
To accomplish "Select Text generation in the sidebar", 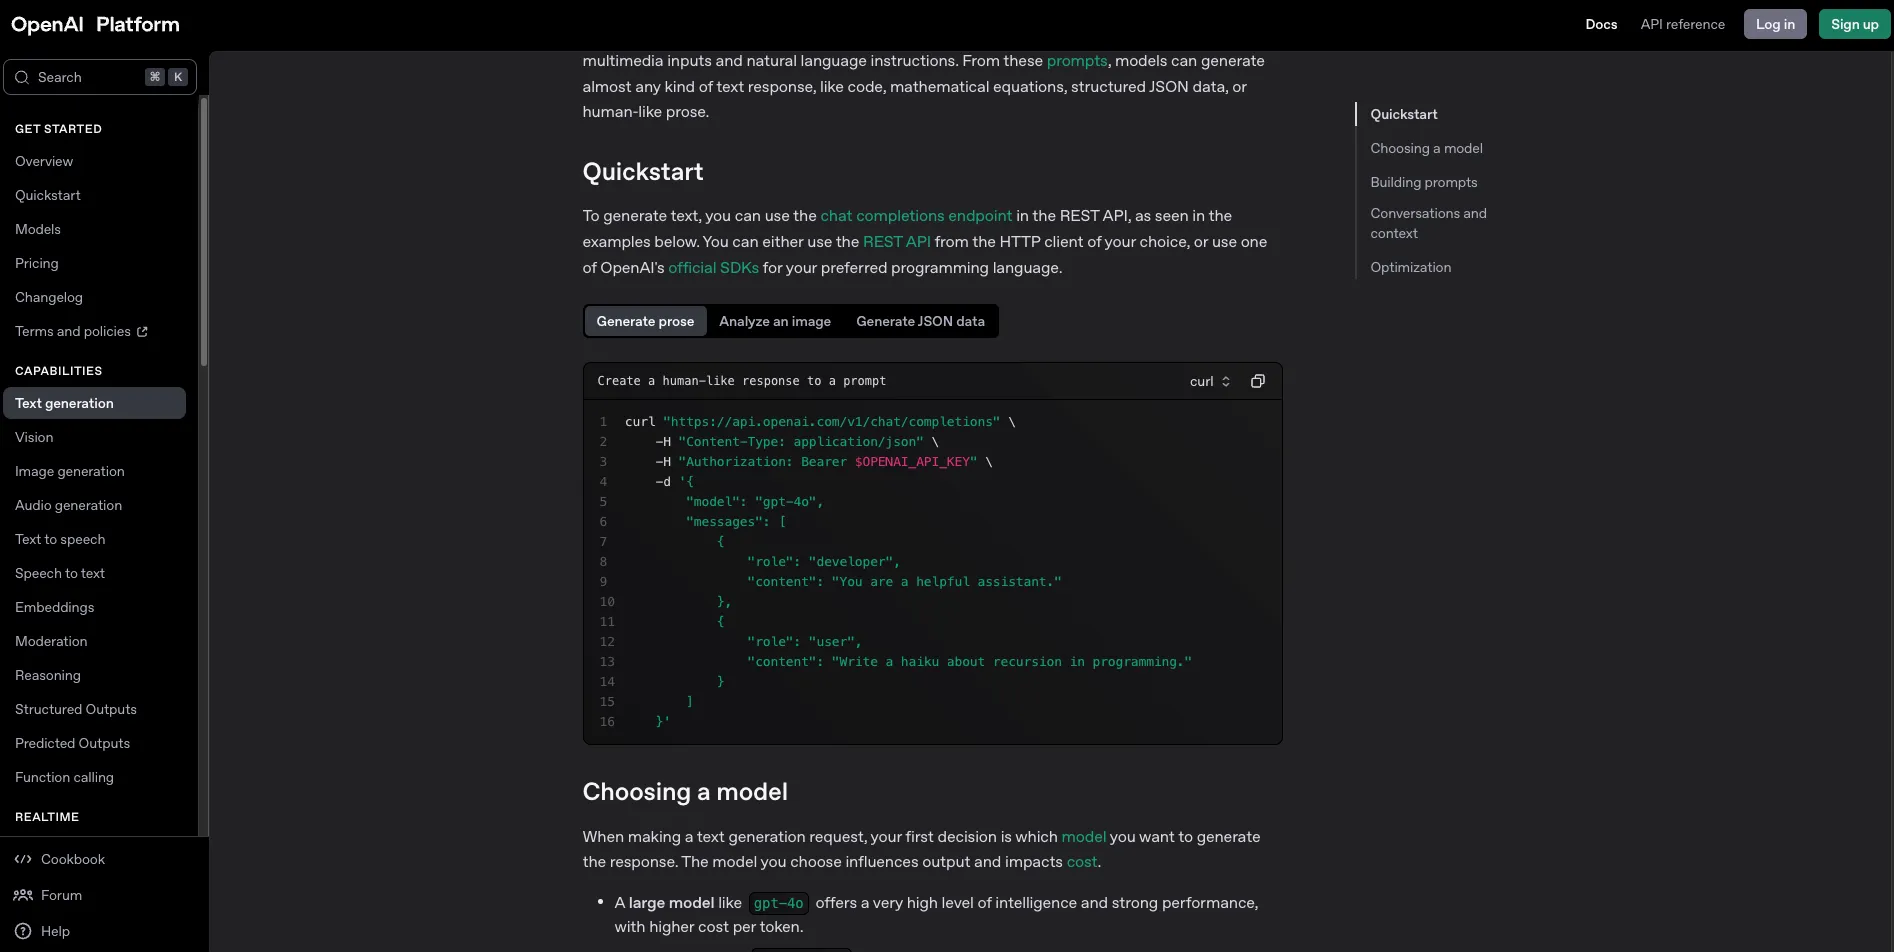I will (x=94, y=403).
